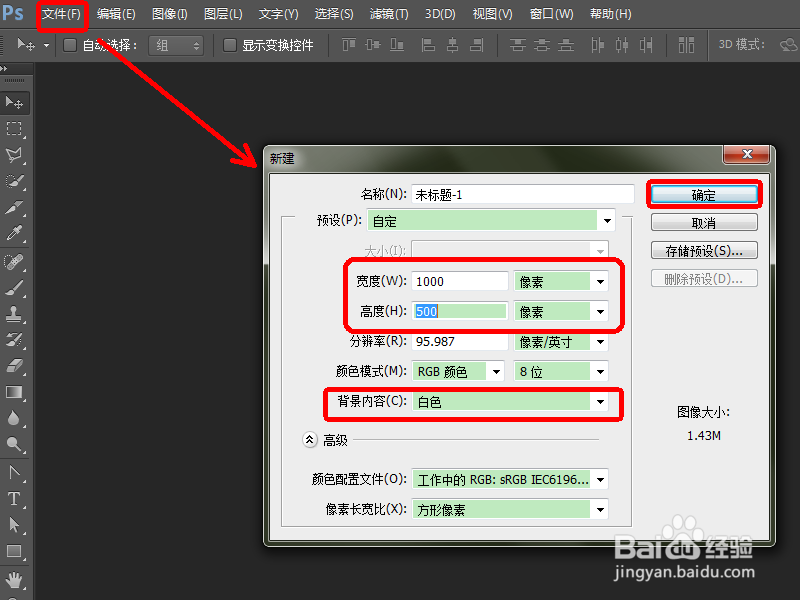The image size is (800, 600).
Task: Click the 高度 field showing 500
Action: pyautogui.click(x=460, y=311)
